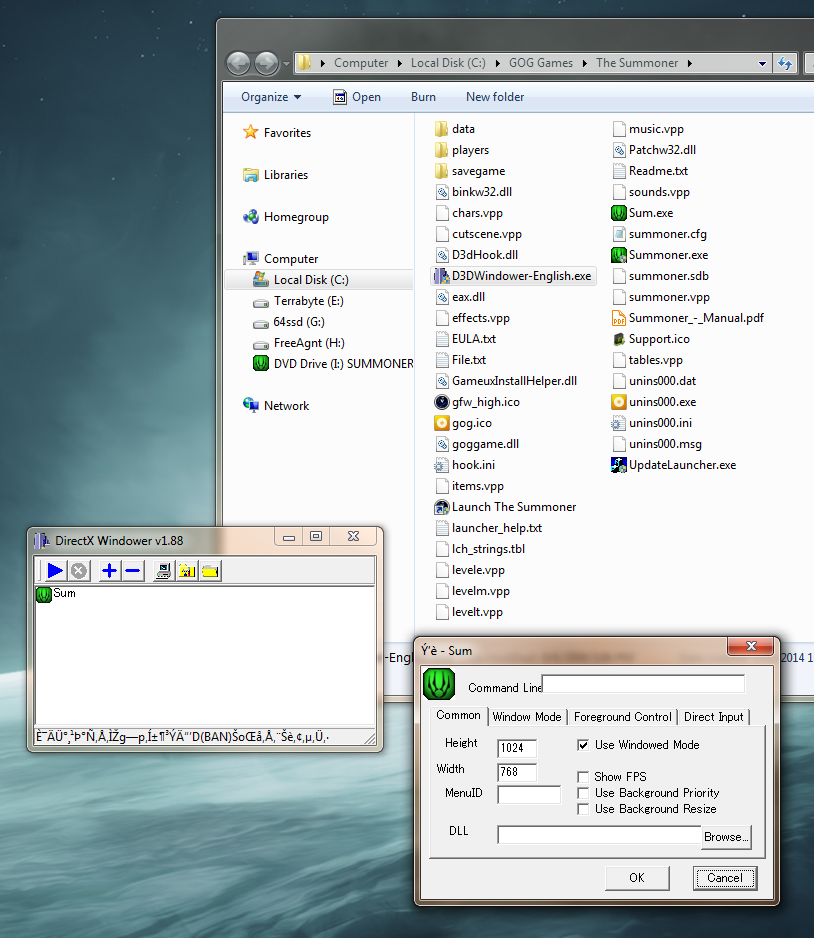Select D3DWindower-English.exe in the file list
The image size is (814, 938).
tap(514, 276)
